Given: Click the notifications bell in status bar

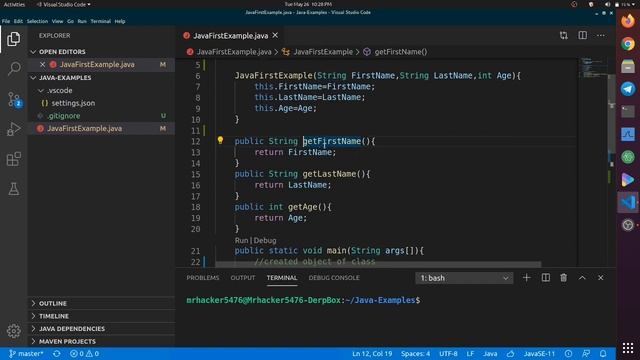Looking at the screenshot, I should 603,353.
